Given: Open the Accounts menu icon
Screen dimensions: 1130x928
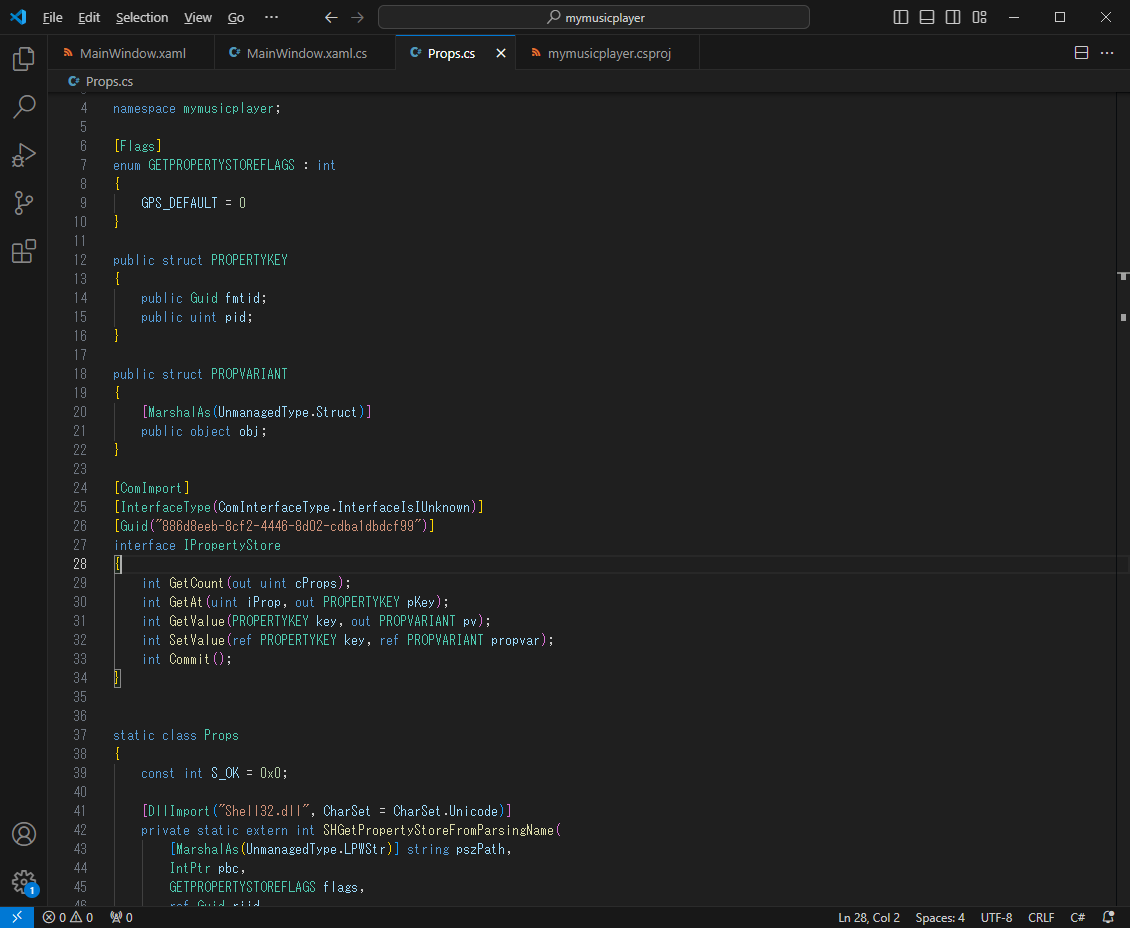Looking at the screenshot, I should (24, 834).
